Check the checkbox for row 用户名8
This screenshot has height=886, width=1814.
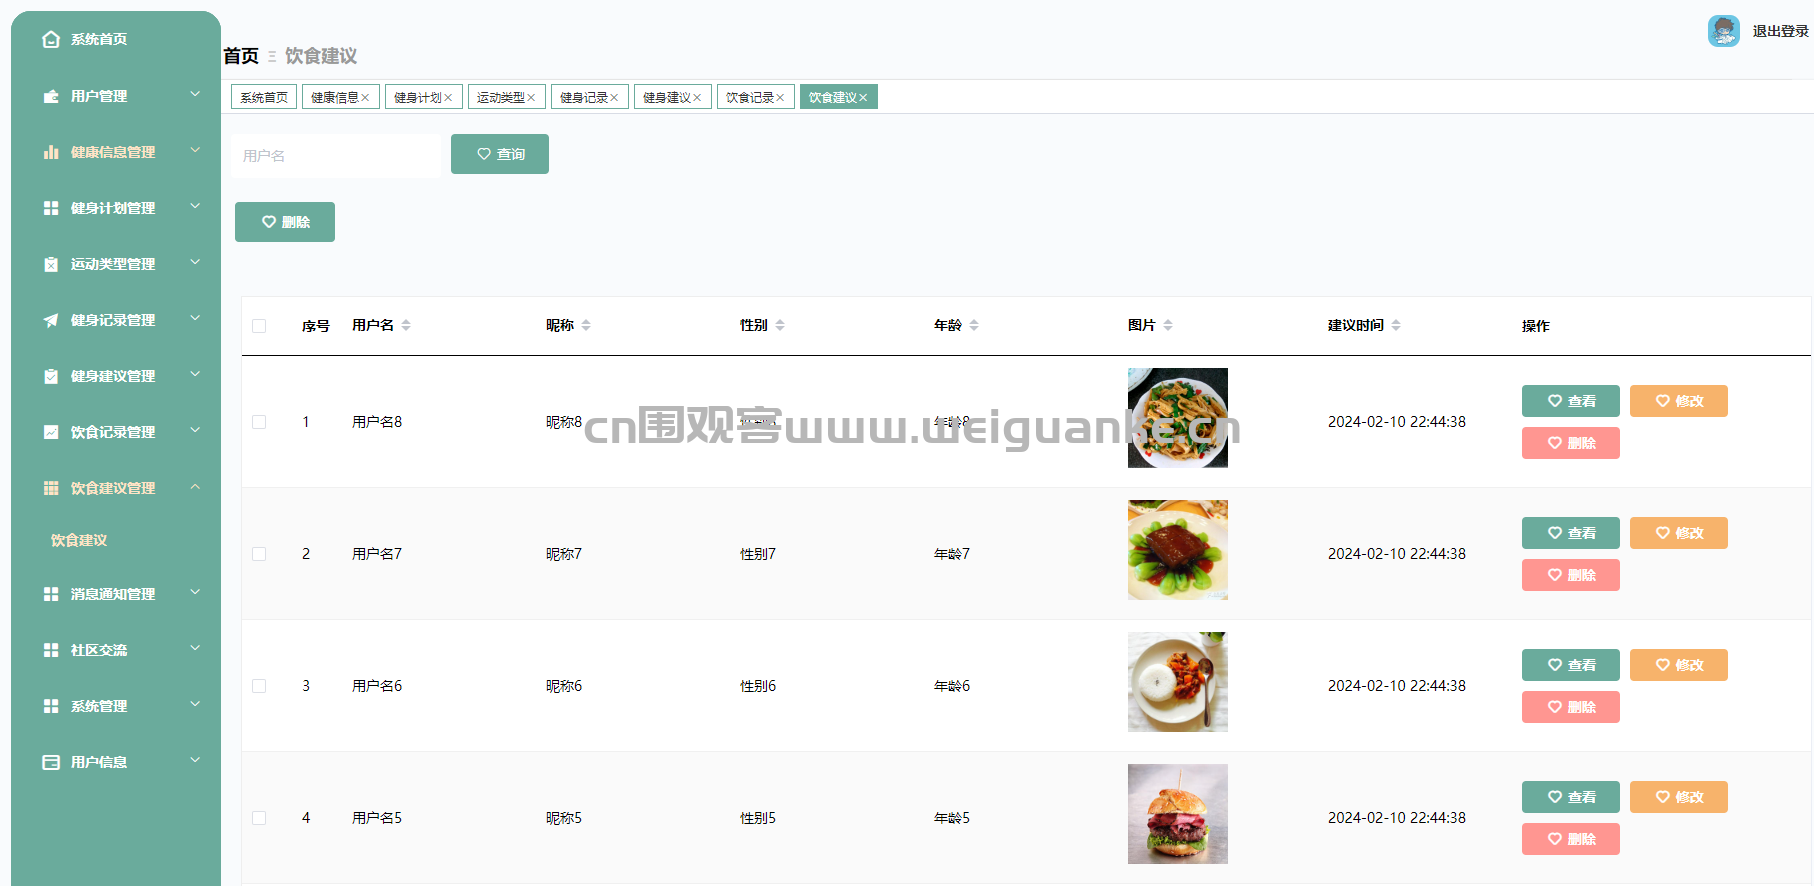click(x=259, y=422)
